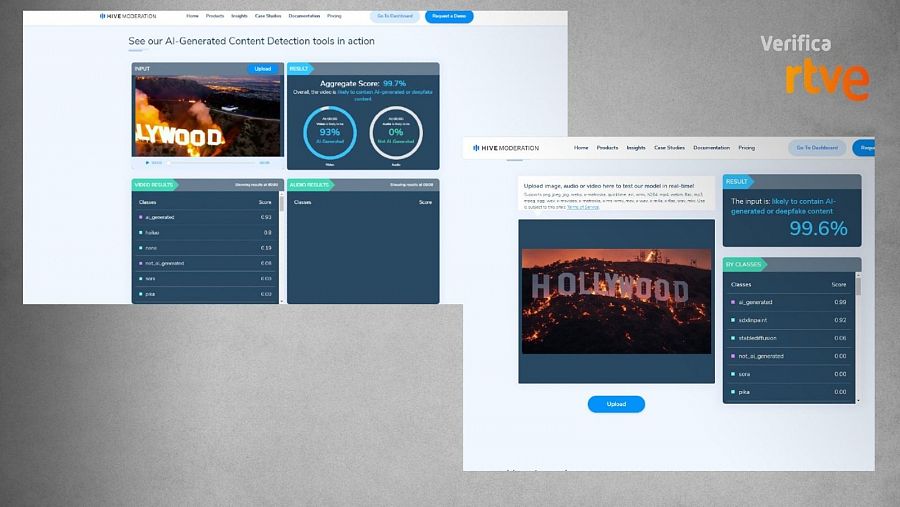Click the Hive Moderation logo above the video demo
Screen dimensions: 900x507
128,16
